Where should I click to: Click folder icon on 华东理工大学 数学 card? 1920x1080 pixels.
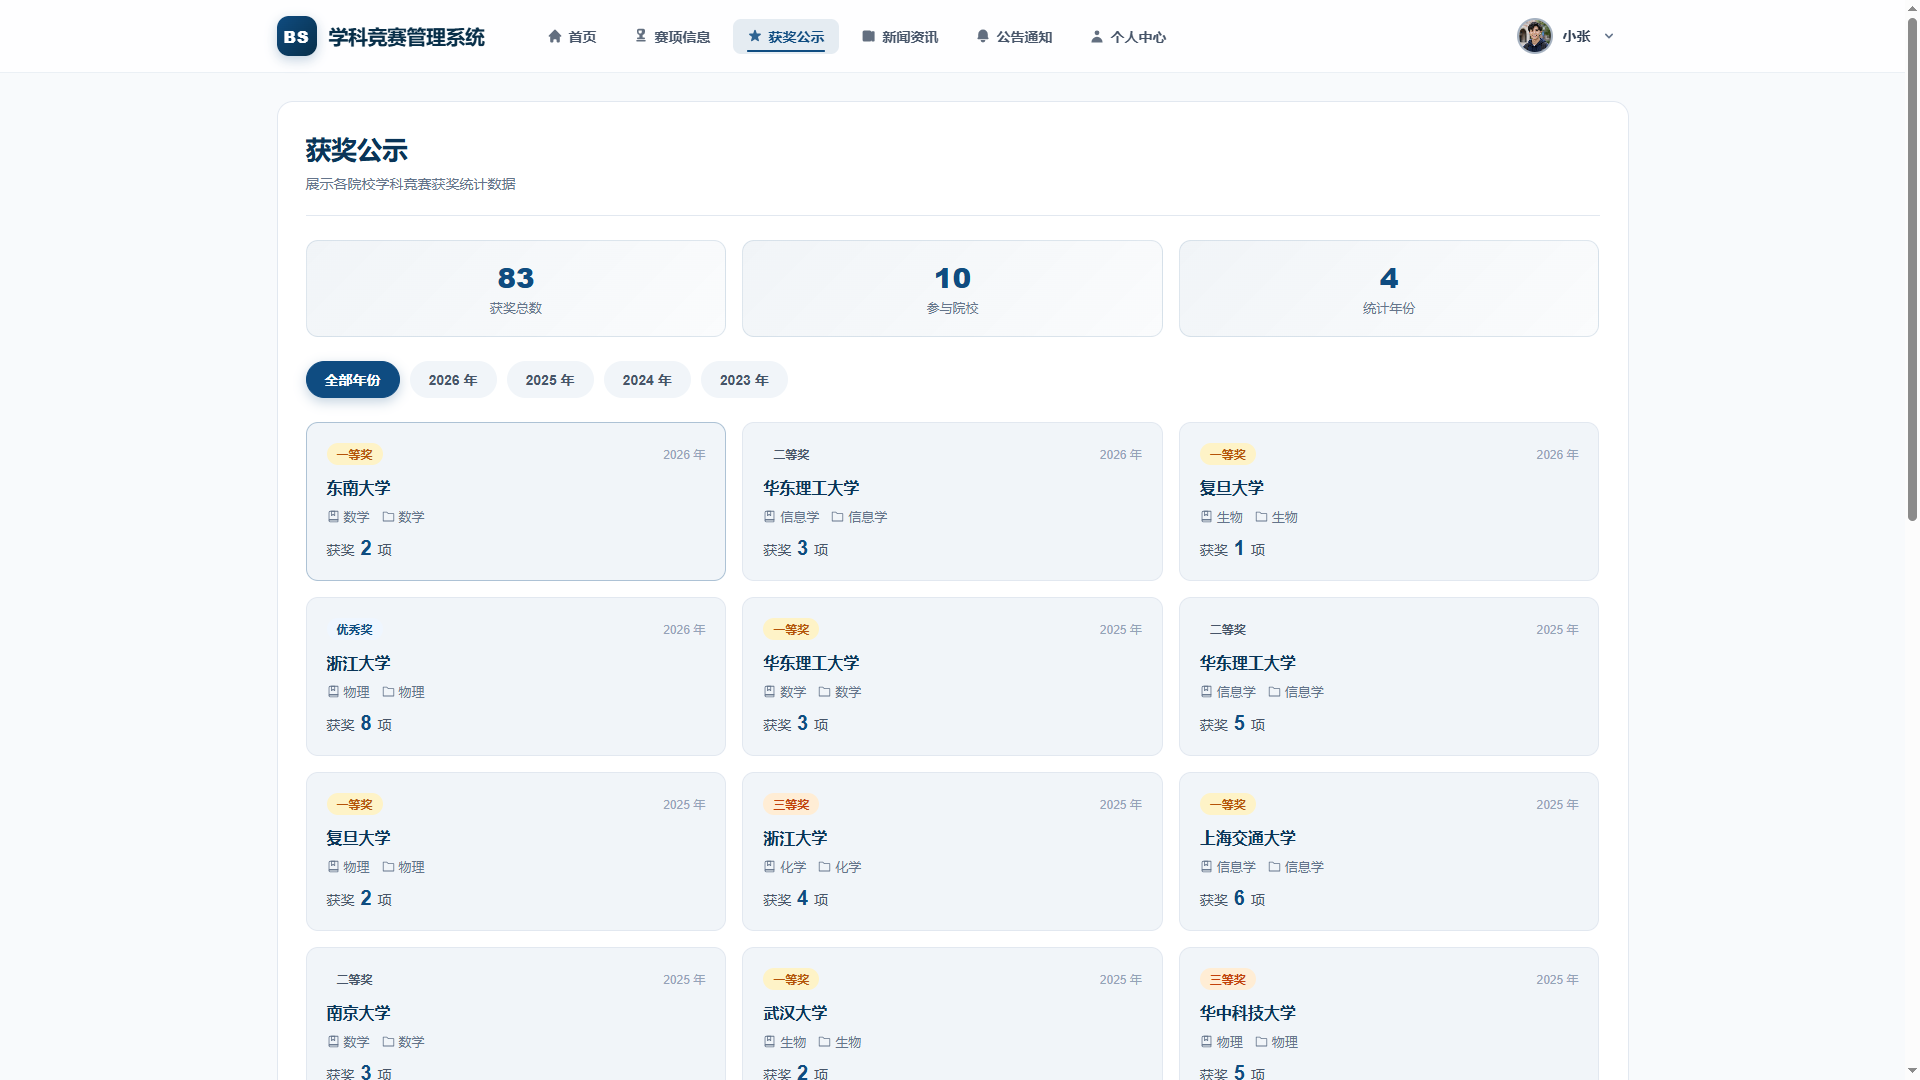(824, 692)
